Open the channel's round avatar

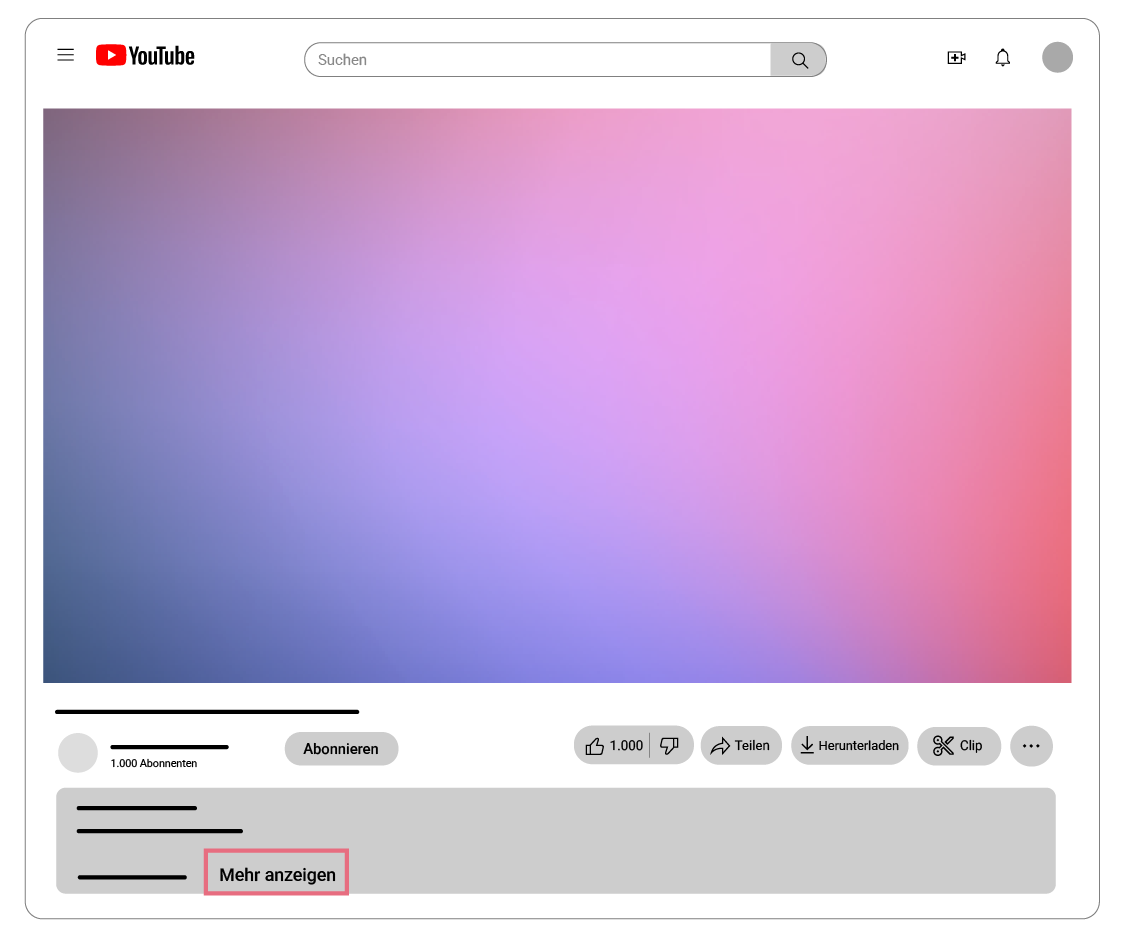(x=78, y=753)
